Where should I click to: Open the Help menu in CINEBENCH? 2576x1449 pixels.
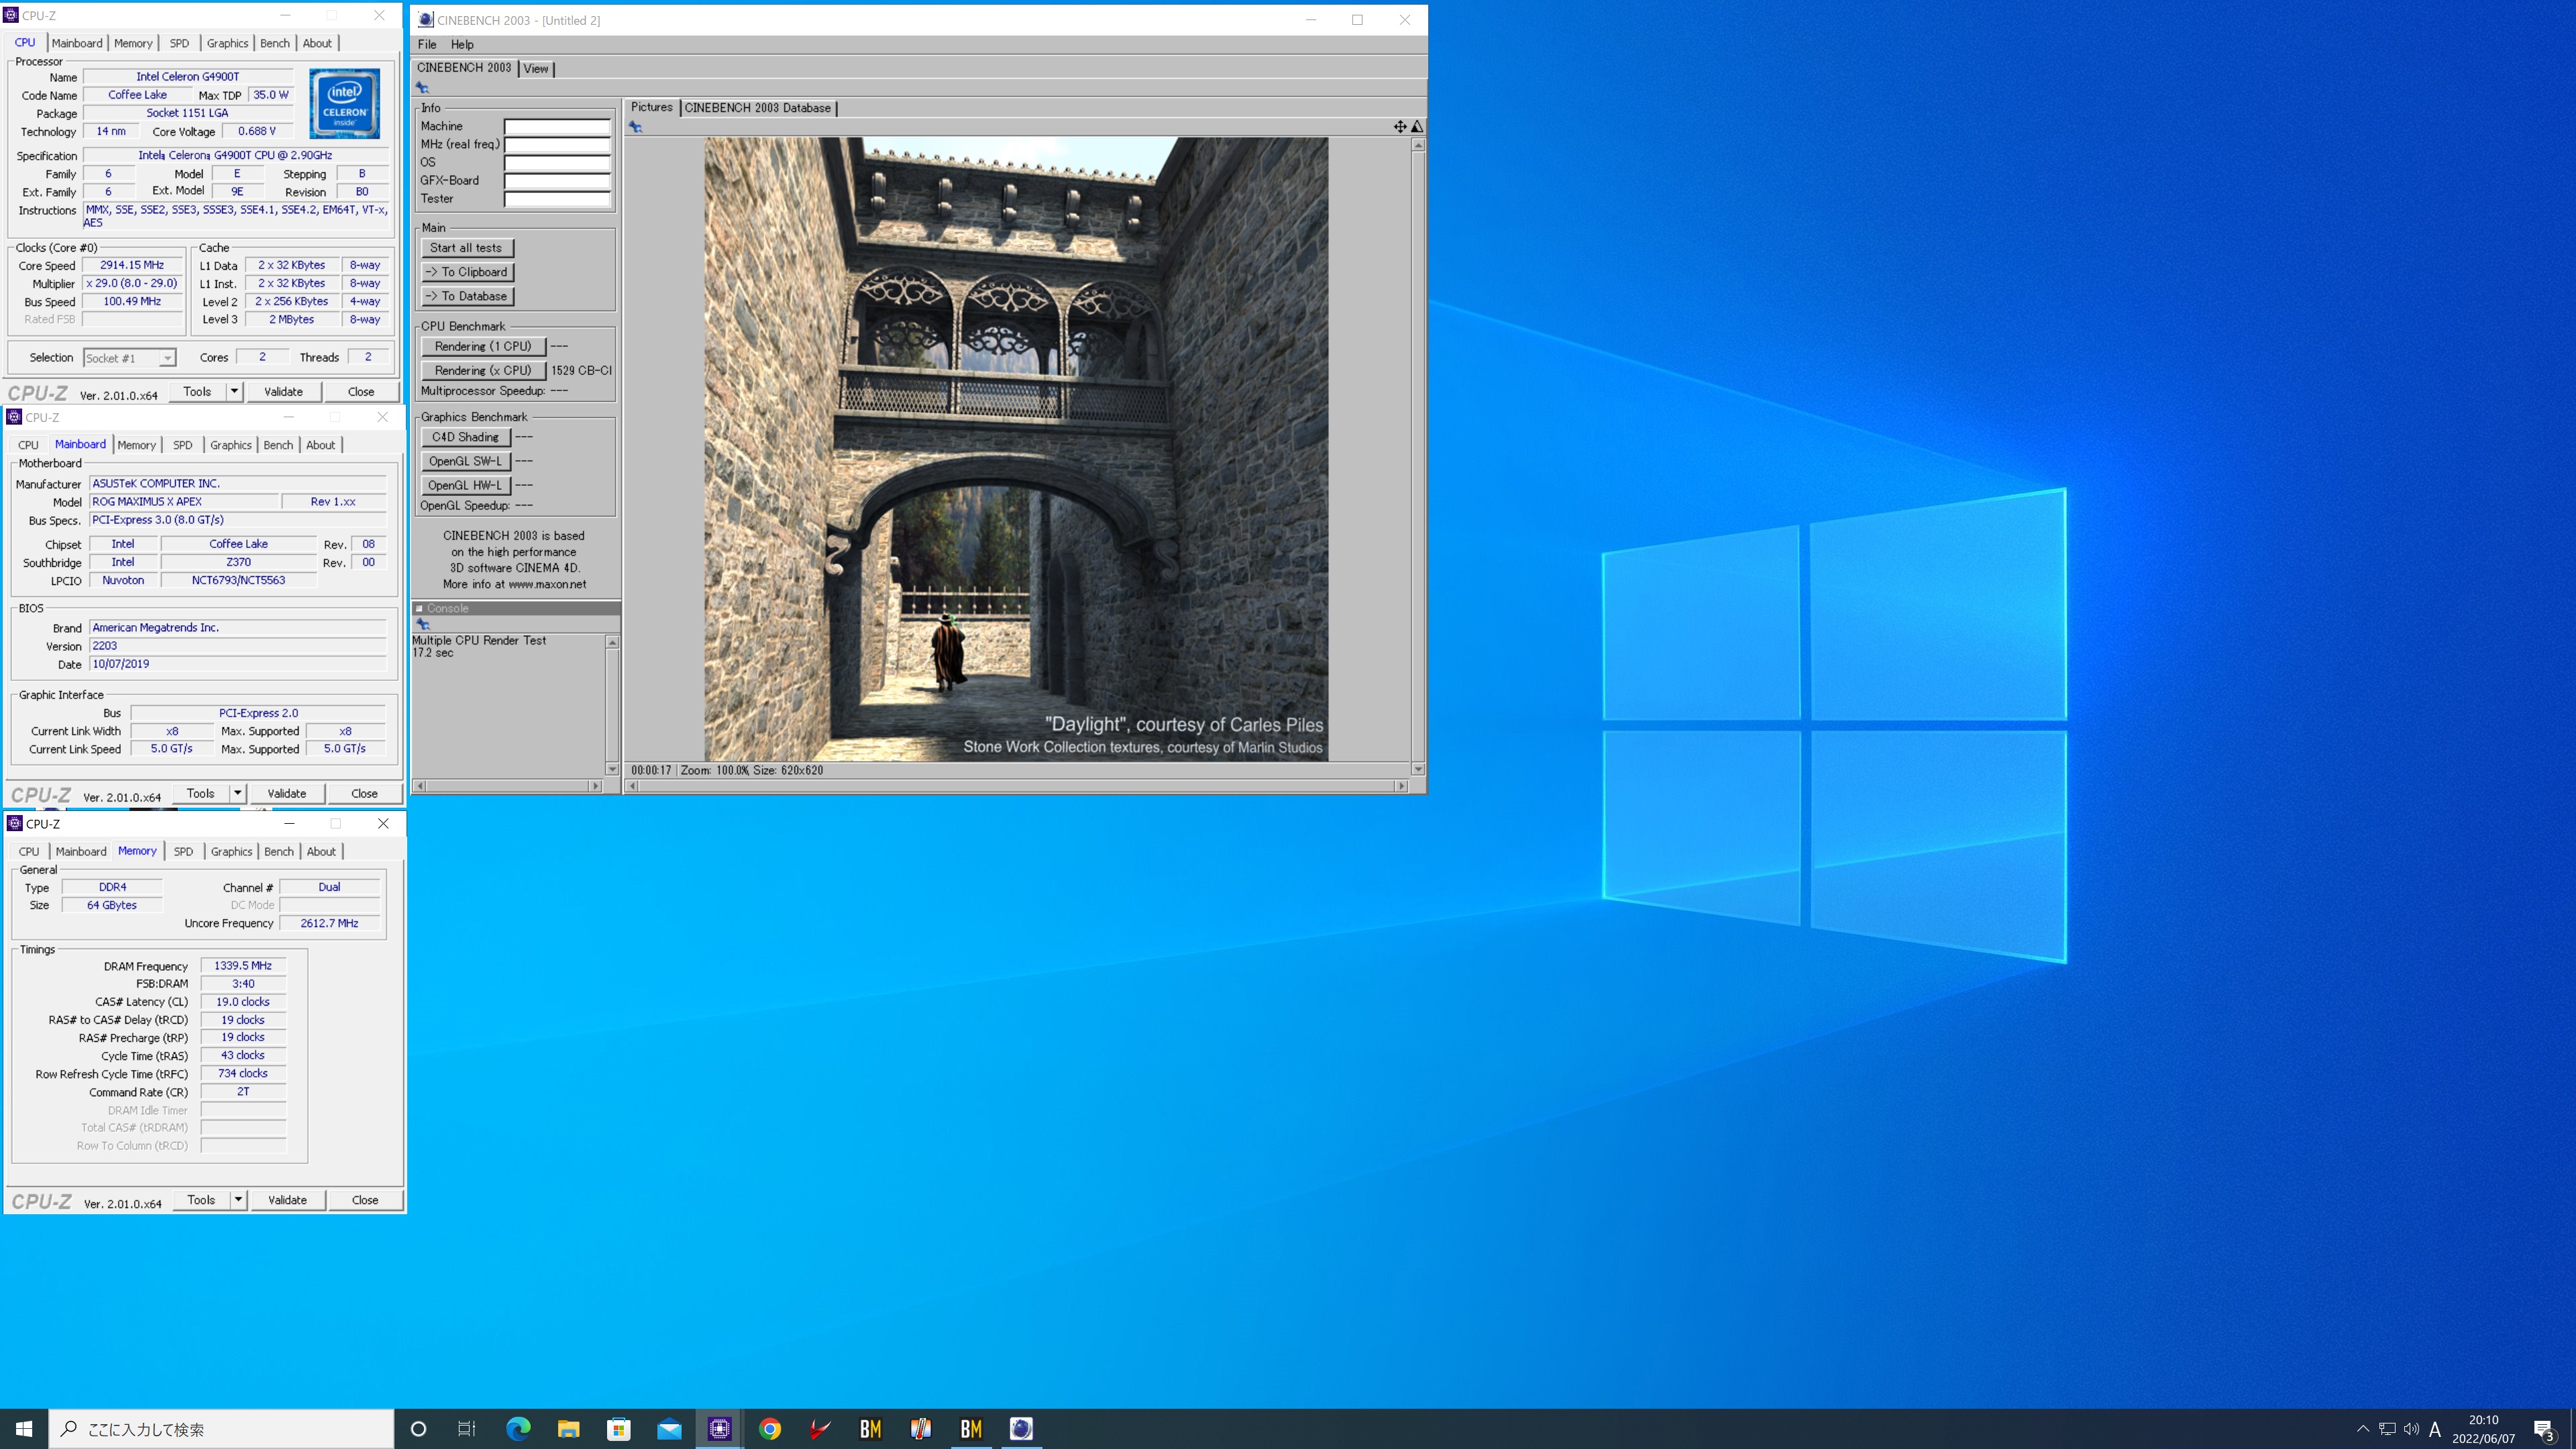tap(462, 44)
